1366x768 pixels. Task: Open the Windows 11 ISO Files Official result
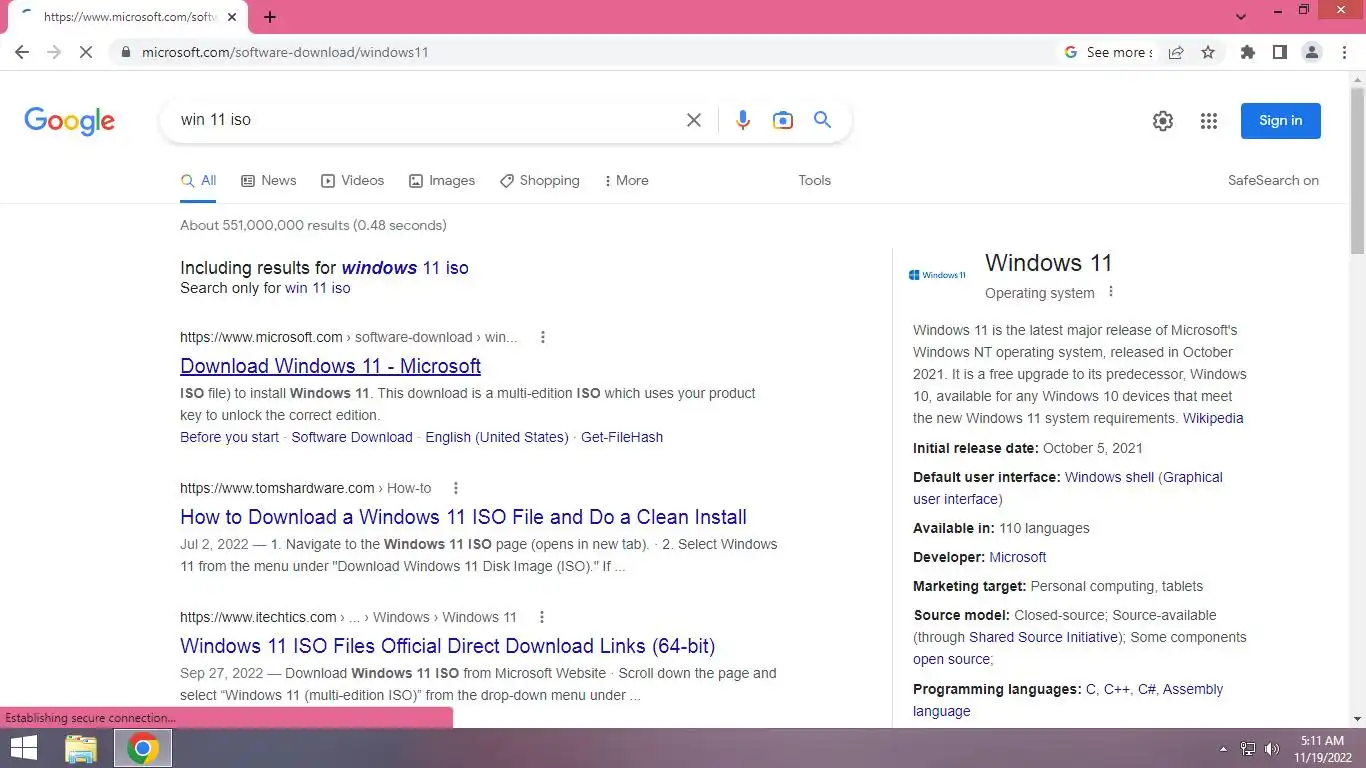[447, 646]
